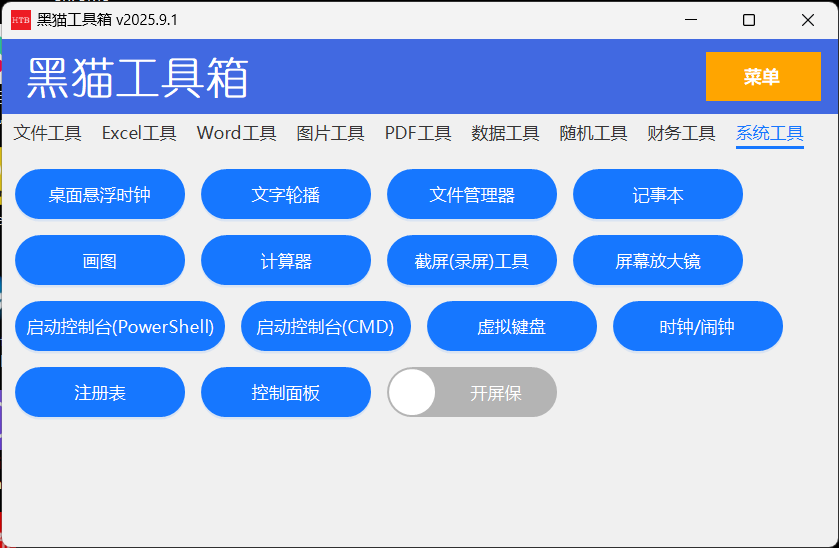This screenshot has width=839, height=548.
Task: Open the 注册表 registry editor
Action: click(x=100, y=392)
